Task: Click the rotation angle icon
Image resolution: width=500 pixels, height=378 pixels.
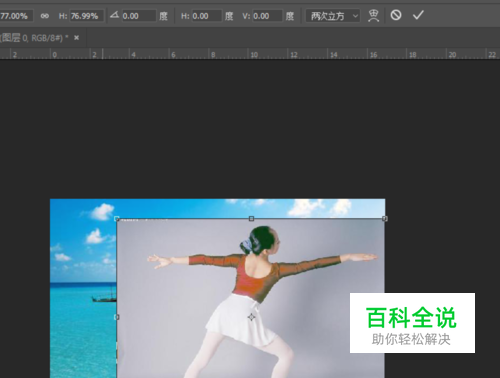Action: tap(114, 15)
